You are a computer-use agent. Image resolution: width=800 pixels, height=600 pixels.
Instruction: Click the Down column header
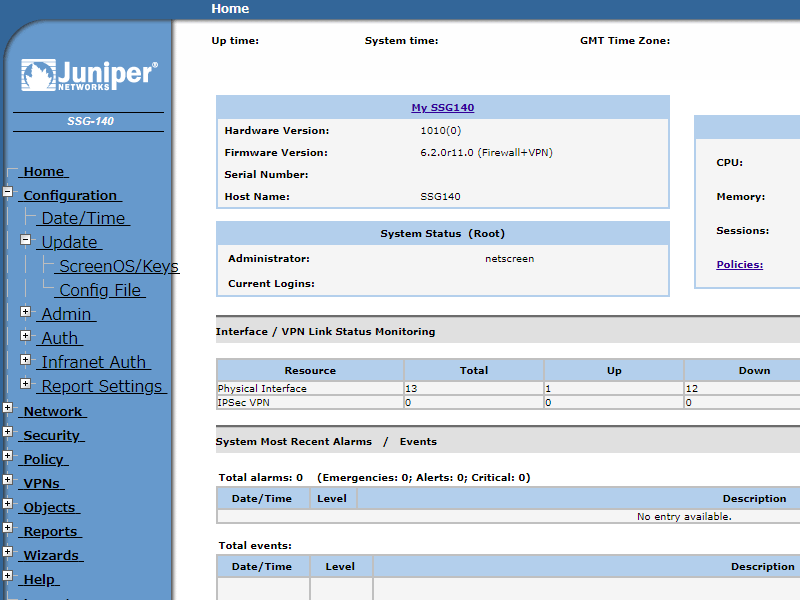pyautogui.click(x=755, y=370)
